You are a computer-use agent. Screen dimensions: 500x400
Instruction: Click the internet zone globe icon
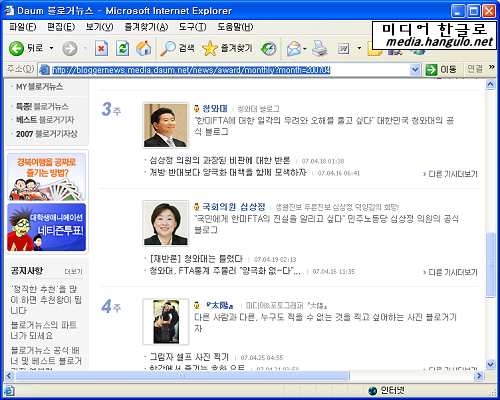point(373,390)
